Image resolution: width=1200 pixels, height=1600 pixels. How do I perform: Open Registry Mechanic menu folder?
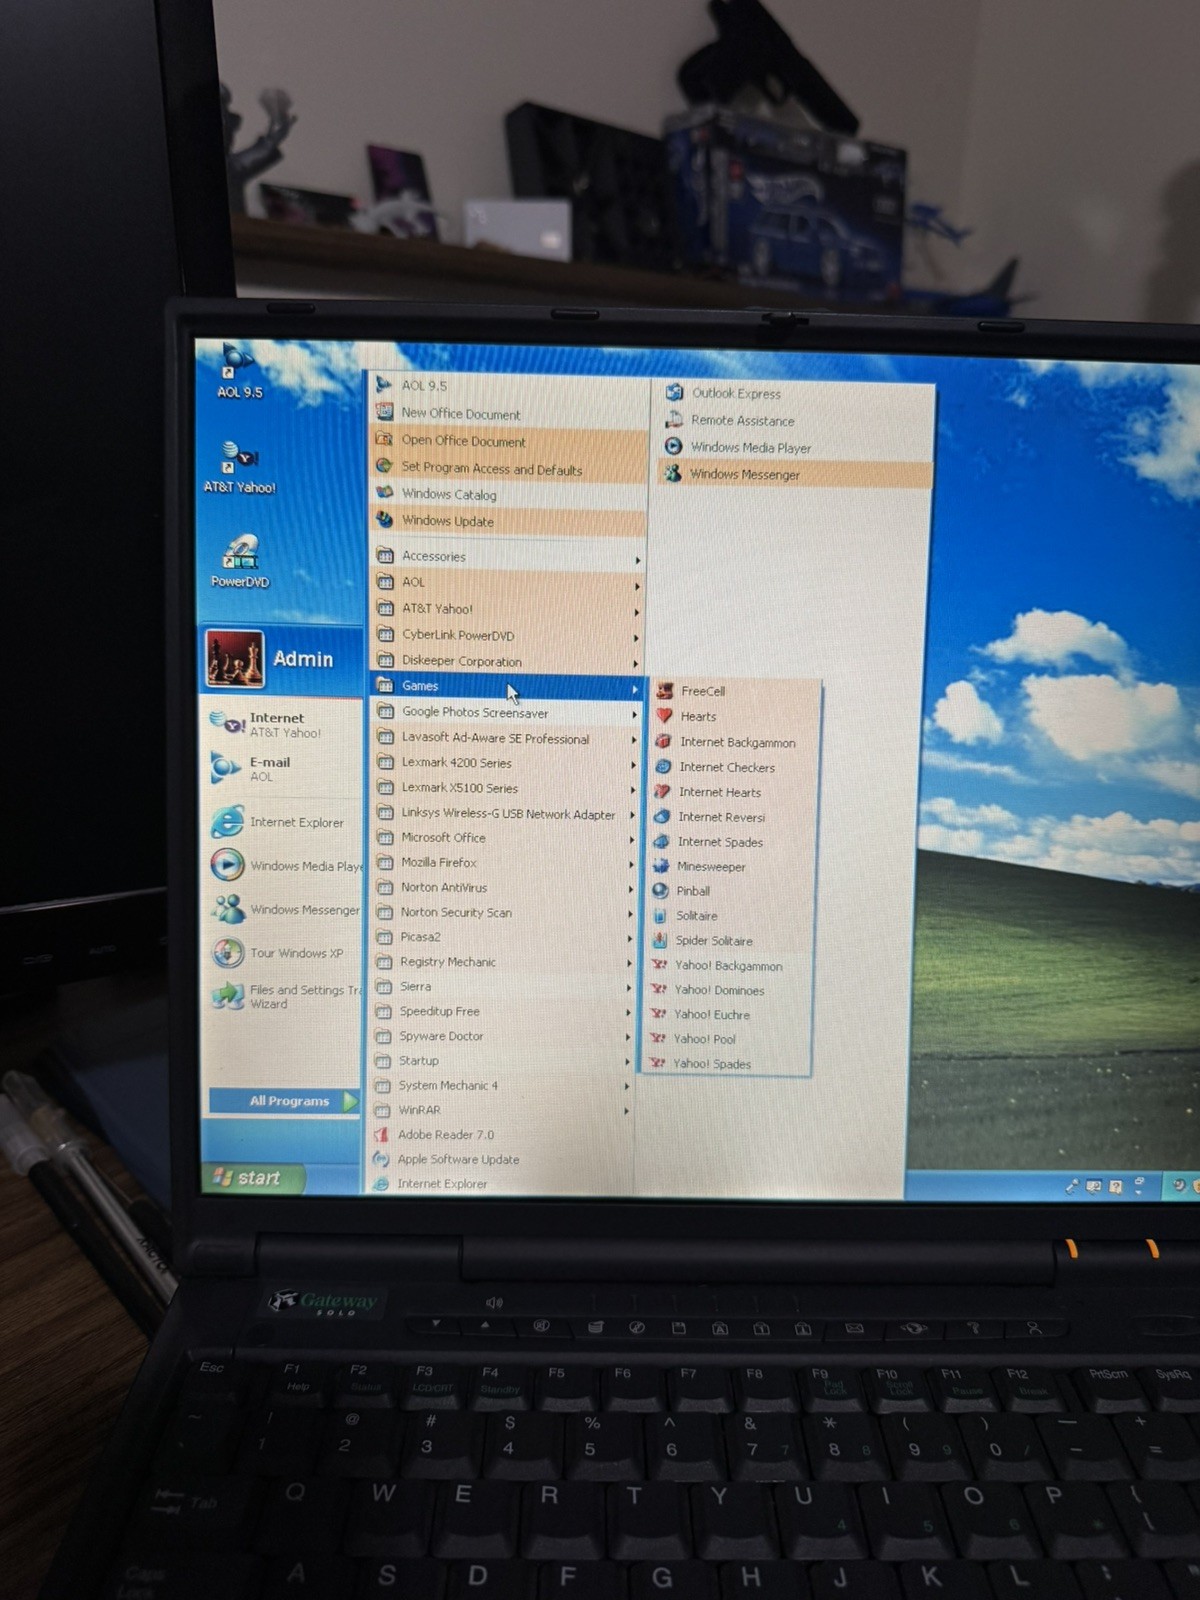pos(503,962)
